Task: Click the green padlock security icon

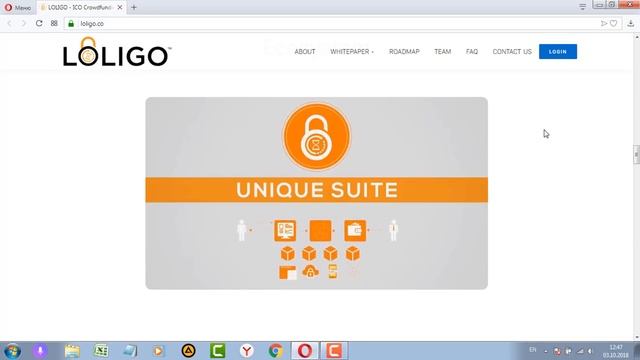Action: coord(71,24)
